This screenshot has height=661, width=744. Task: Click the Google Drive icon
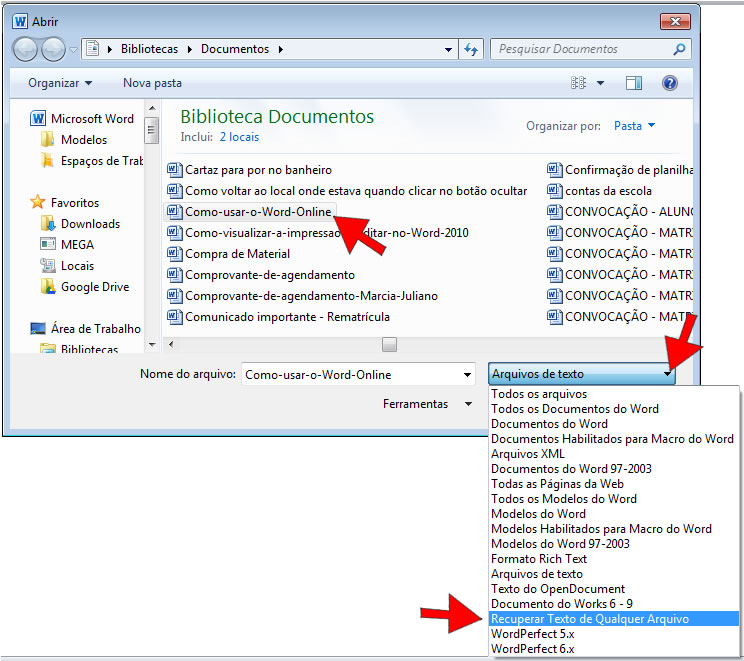(47, 286)
